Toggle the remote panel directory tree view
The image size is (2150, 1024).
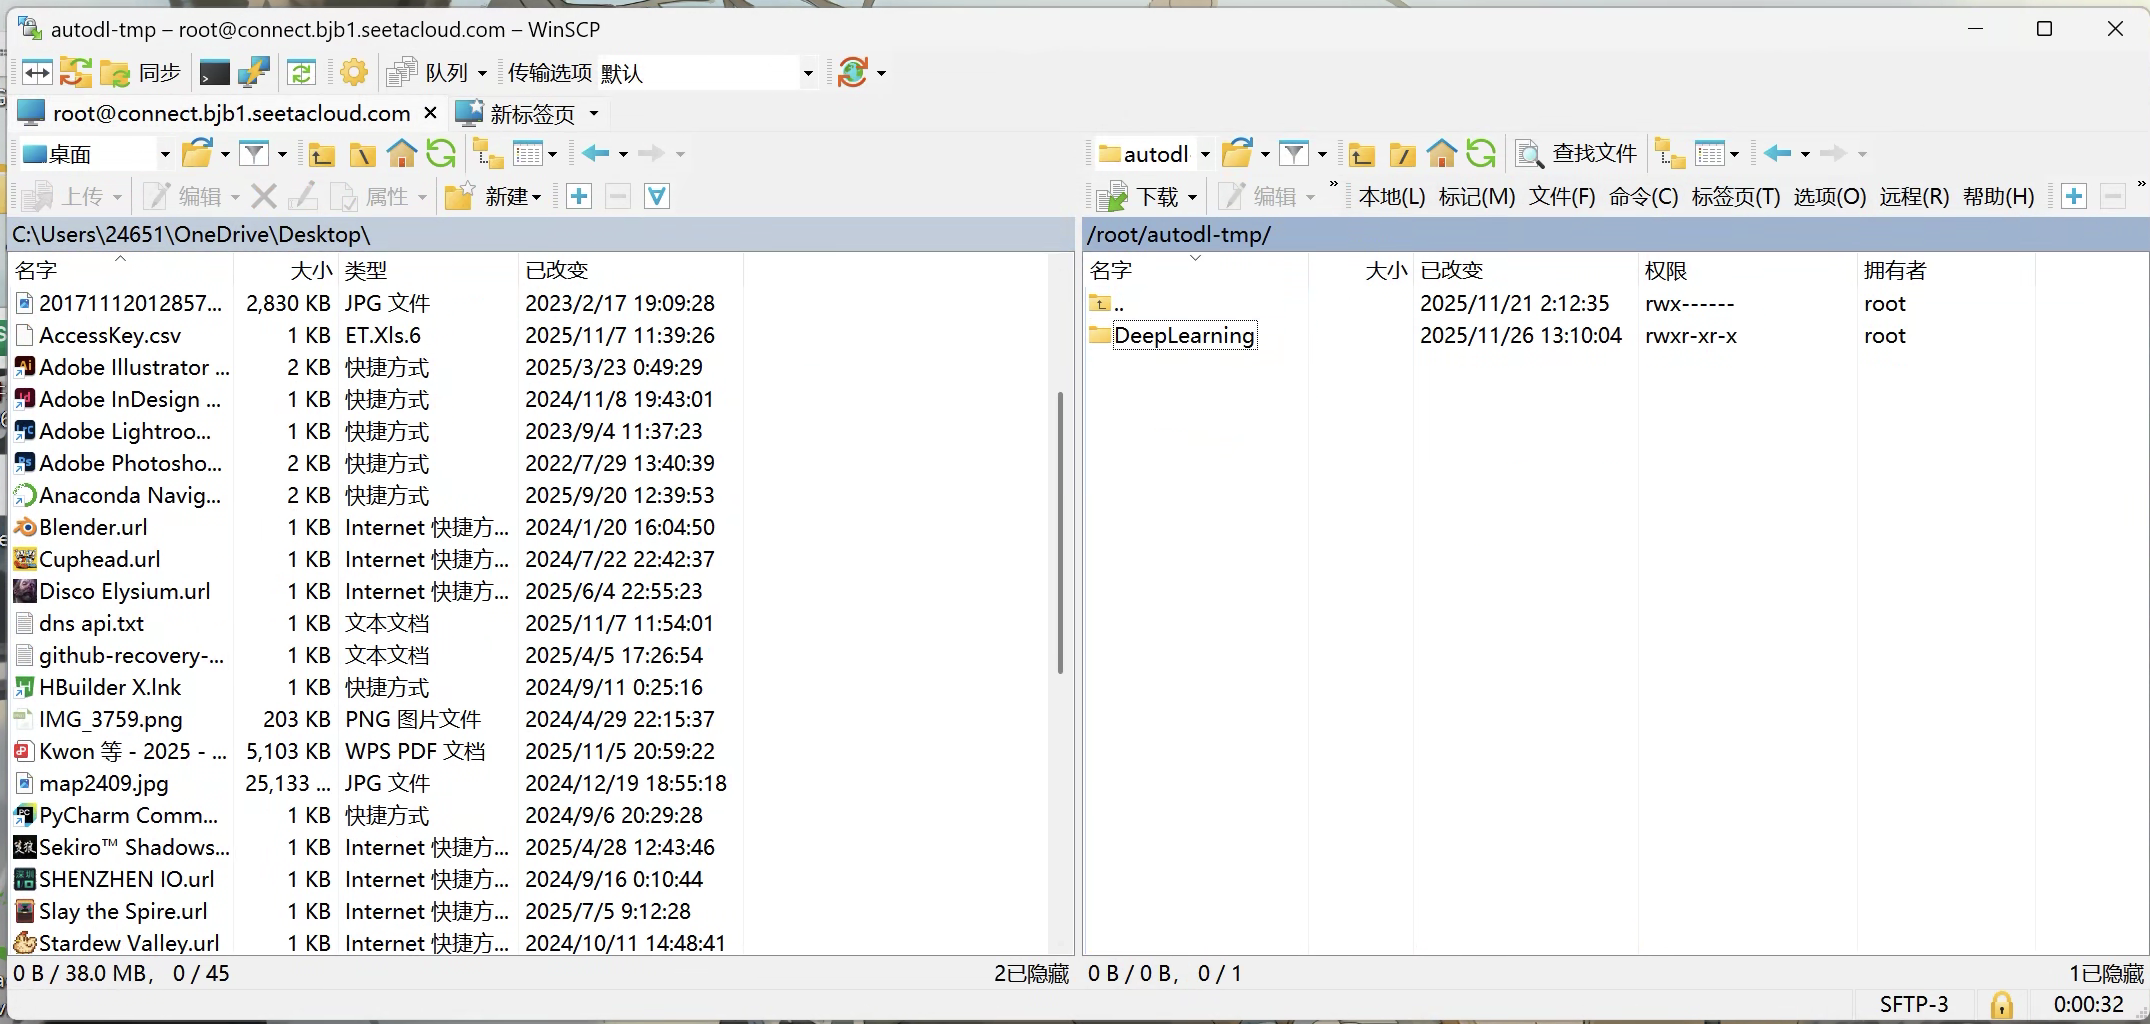[1669, 154]
